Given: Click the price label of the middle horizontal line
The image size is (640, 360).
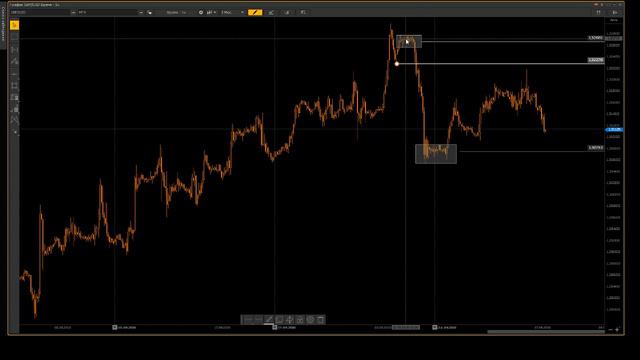Looking at the screenshot, I should coord(596,60).
